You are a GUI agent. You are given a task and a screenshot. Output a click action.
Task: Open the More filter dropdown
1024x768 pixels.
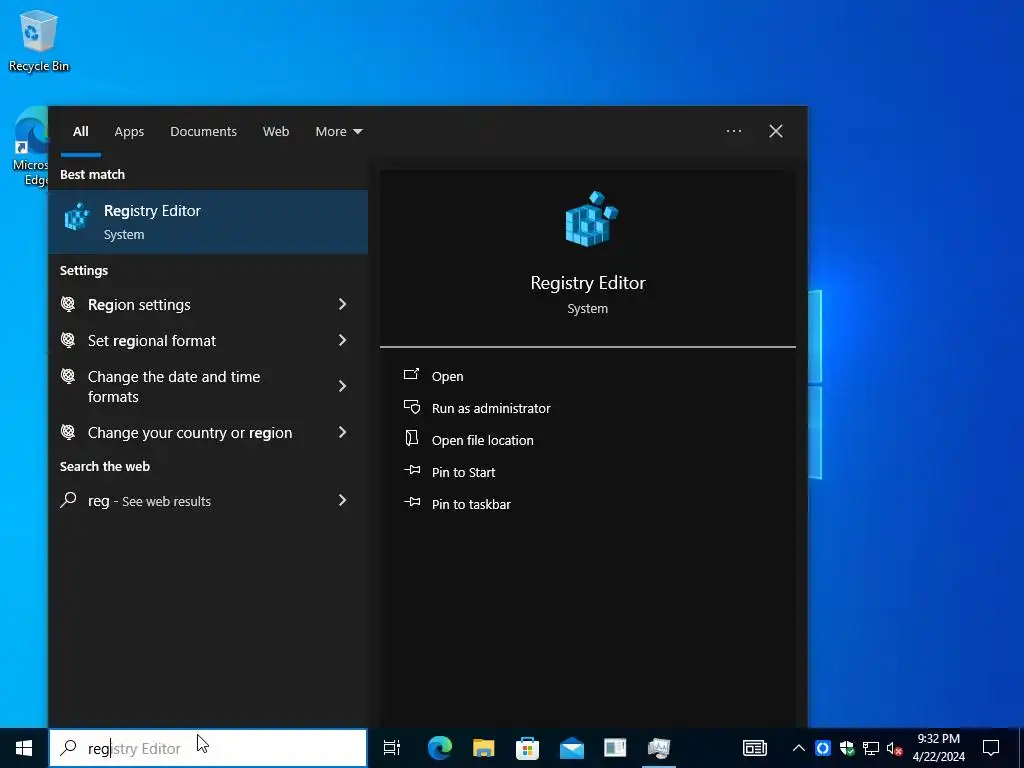pyautogui.click(x=338, y=131)
